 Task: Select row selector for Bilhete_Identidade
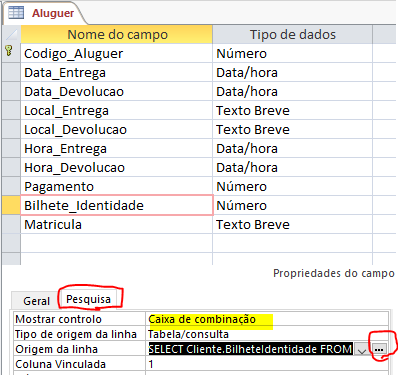pos(11,205)
